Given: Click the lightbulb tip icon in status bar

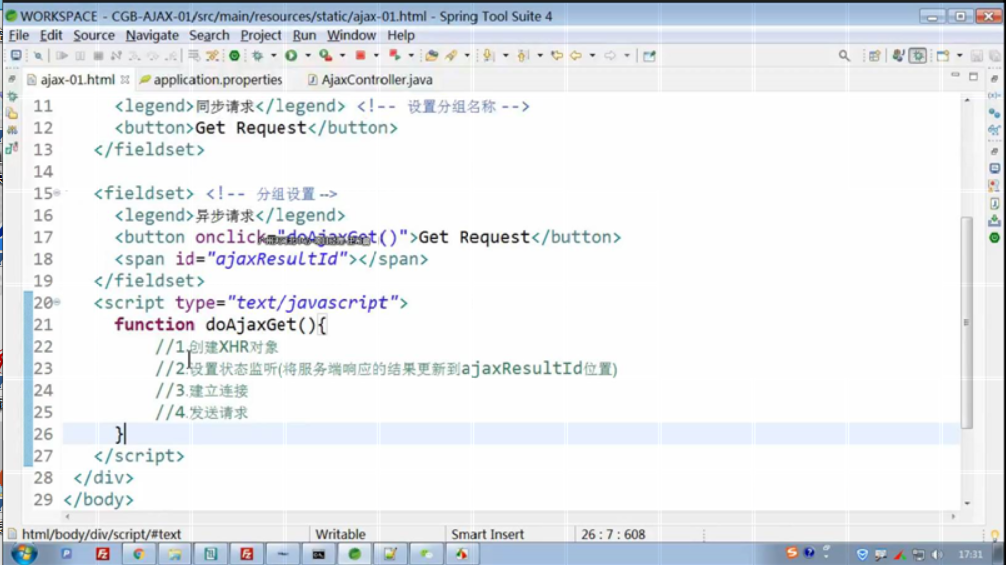Looking at the screenshot, I should (994, 534).
